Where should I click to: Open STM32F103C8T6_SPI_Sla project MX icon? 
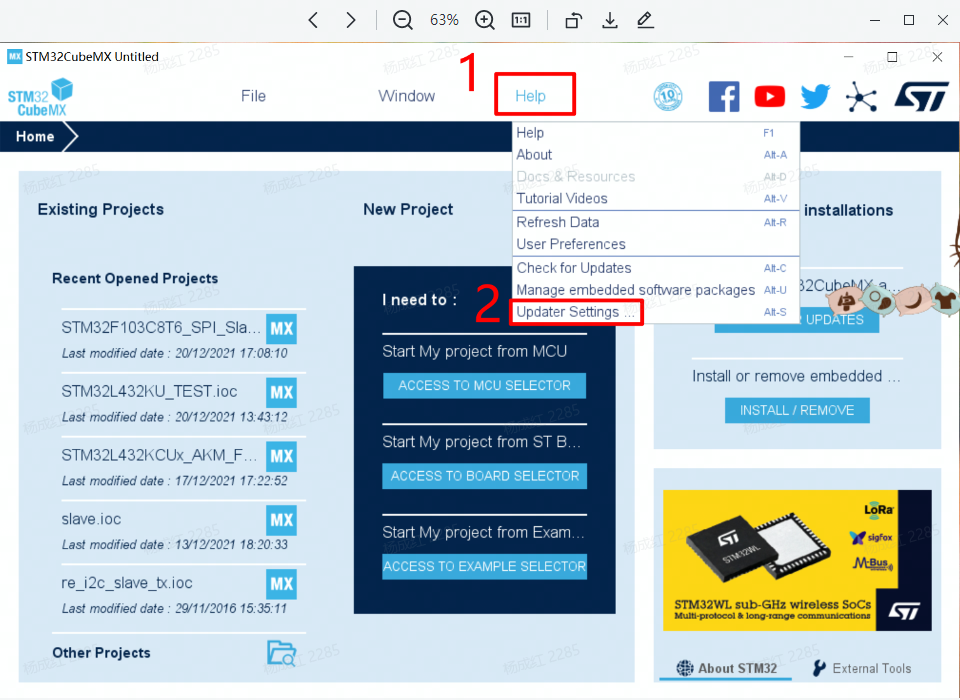pos(282,329)
